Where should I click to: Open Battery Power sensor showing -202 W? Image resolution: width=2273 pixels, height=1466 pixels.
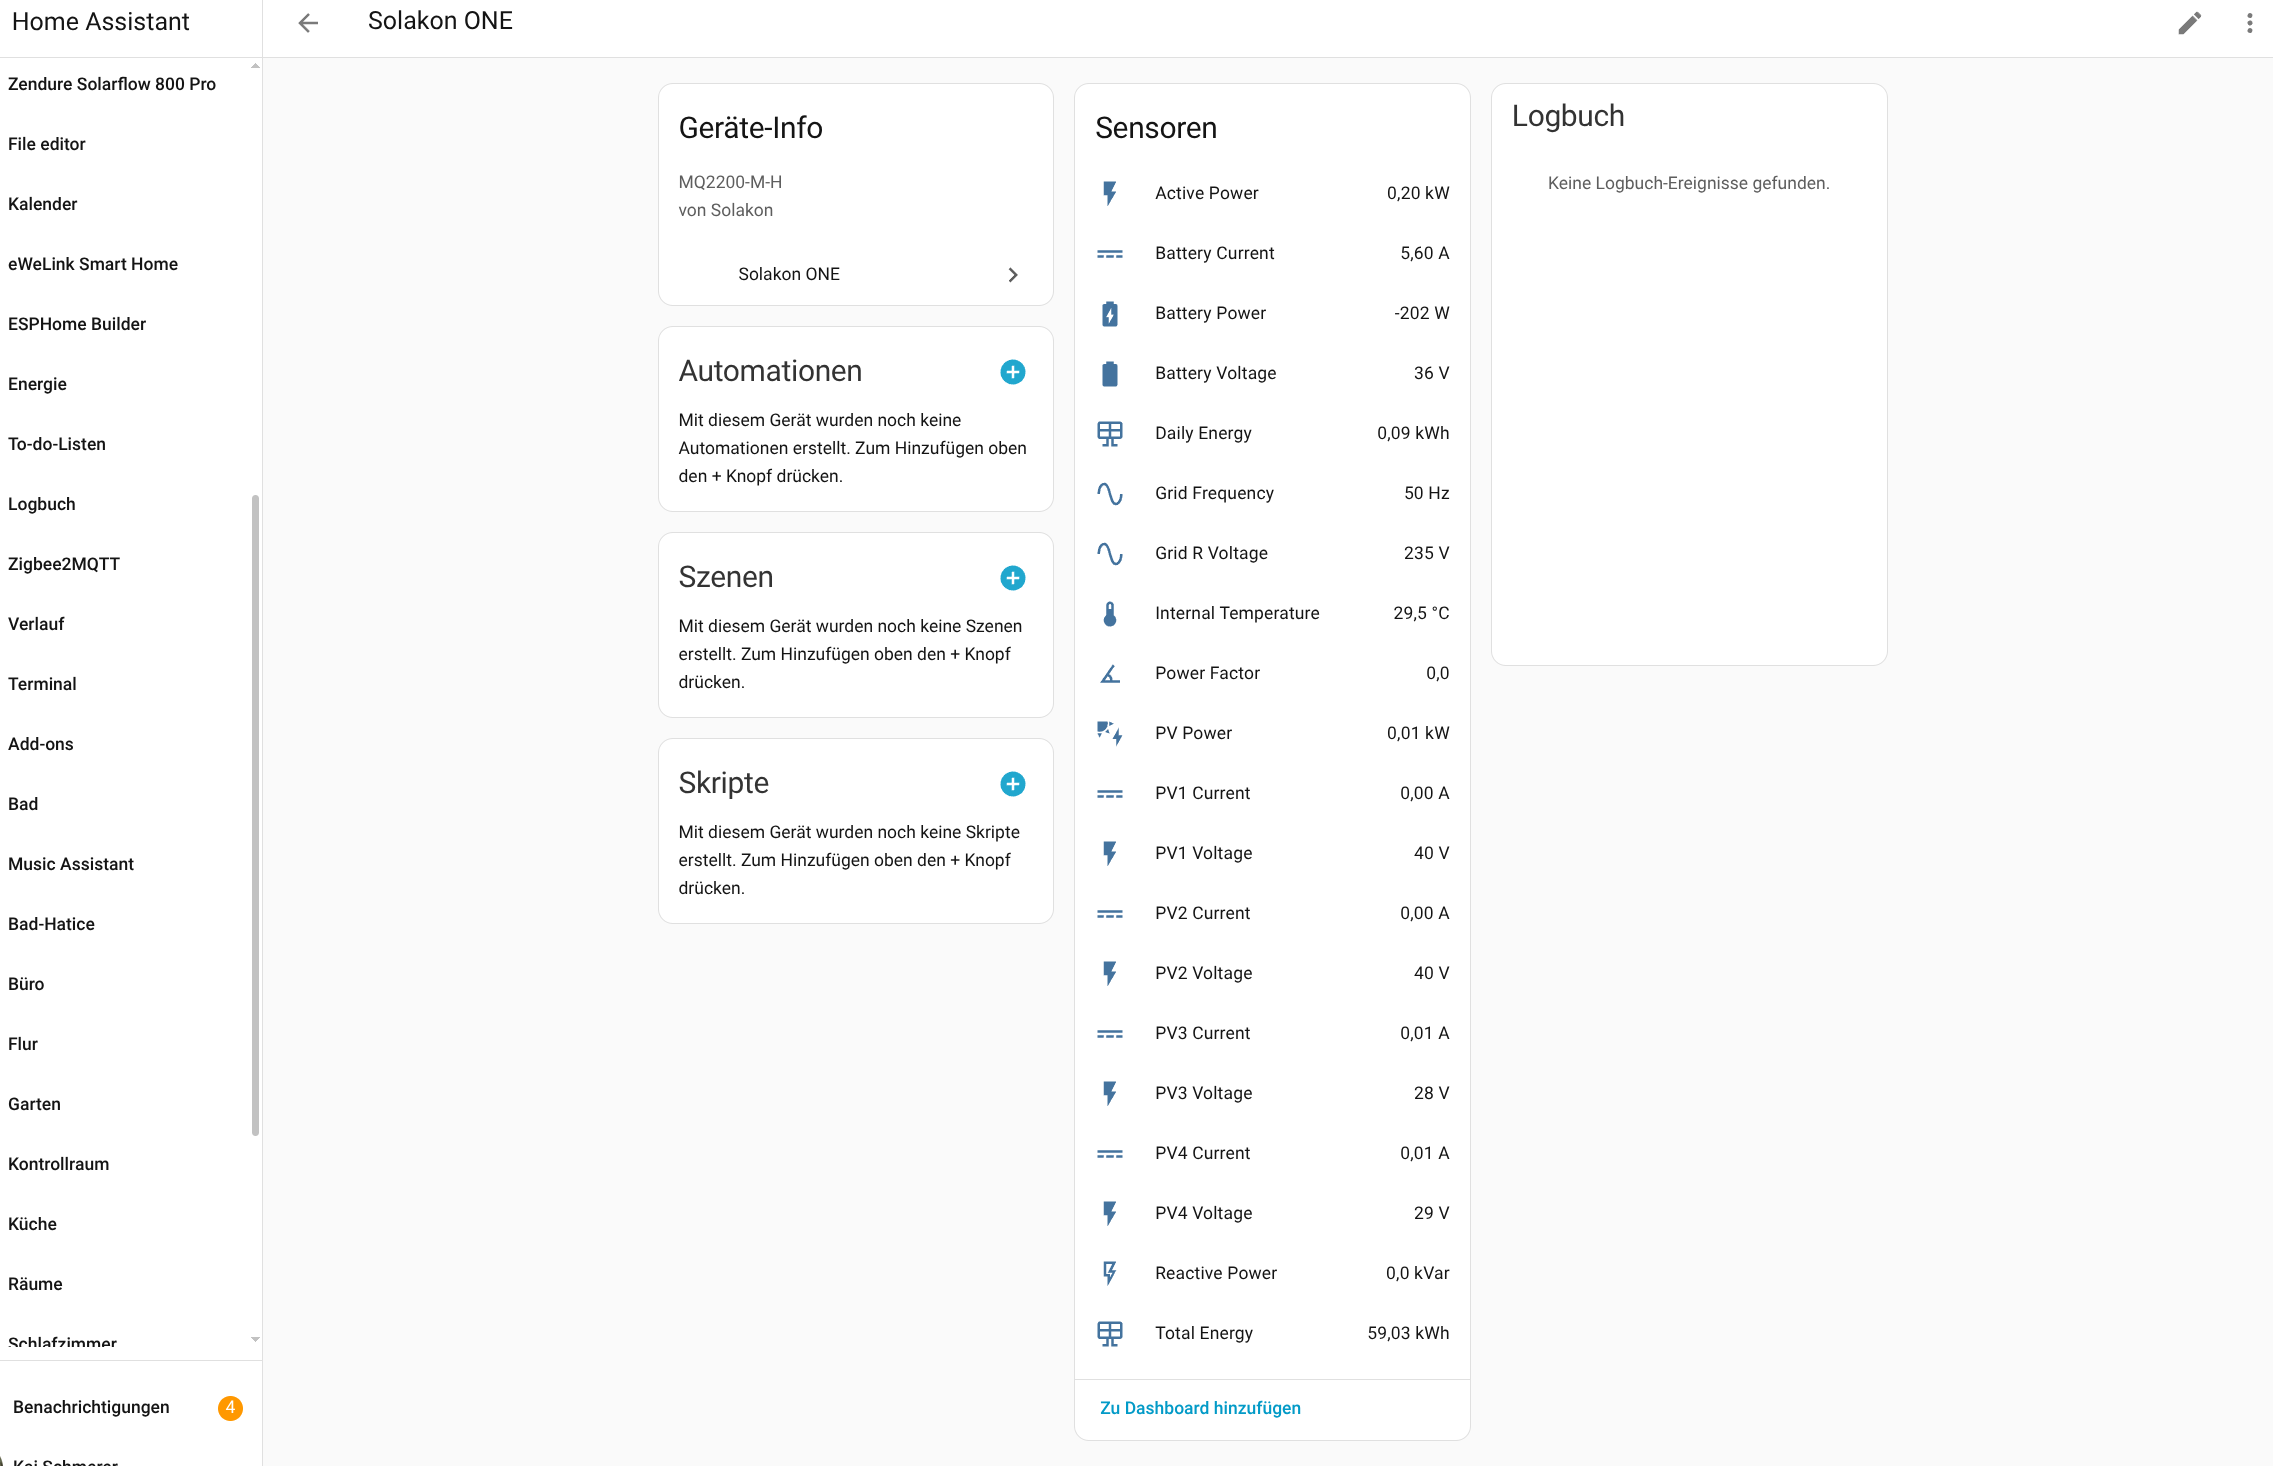coord(1272,313)
